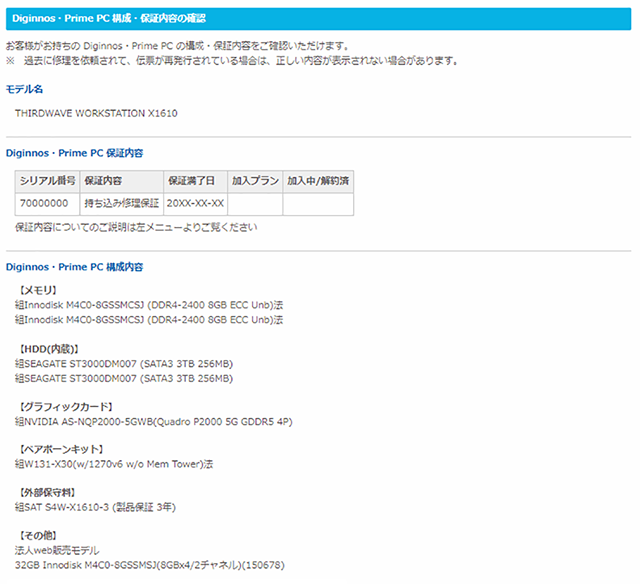This screenshot has height=584, width=640.
Task: Select the '法人web販売モデル' line
Action: [57, 551]
